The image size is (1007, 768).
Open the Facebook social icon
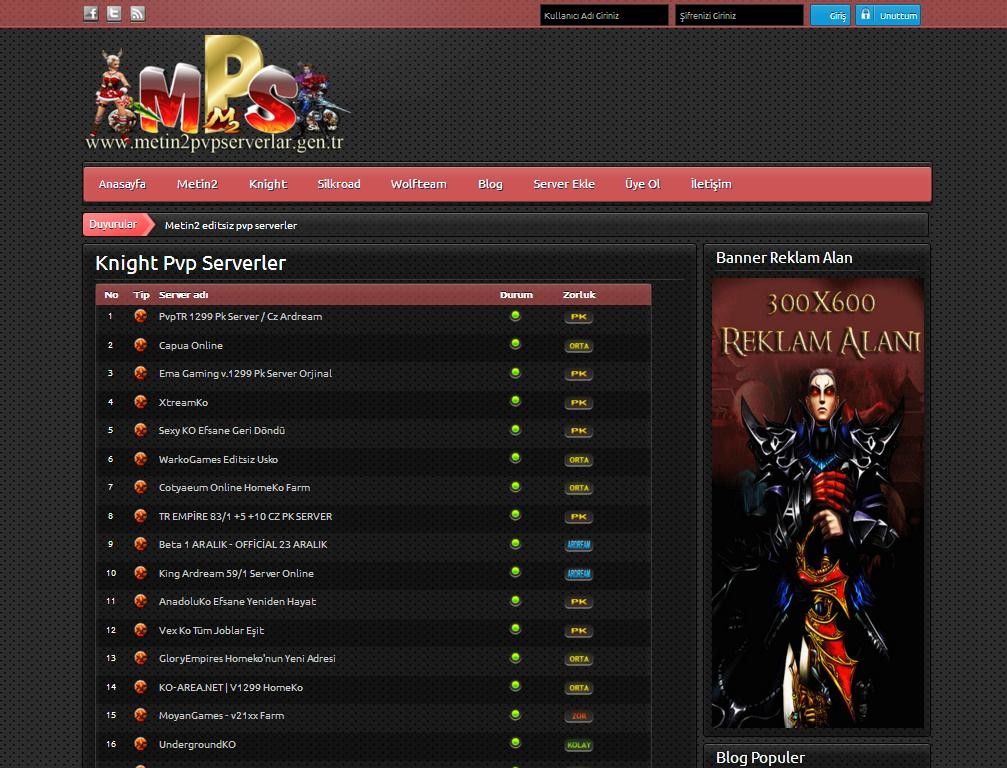pyautogui.click(x=91, y=13)
